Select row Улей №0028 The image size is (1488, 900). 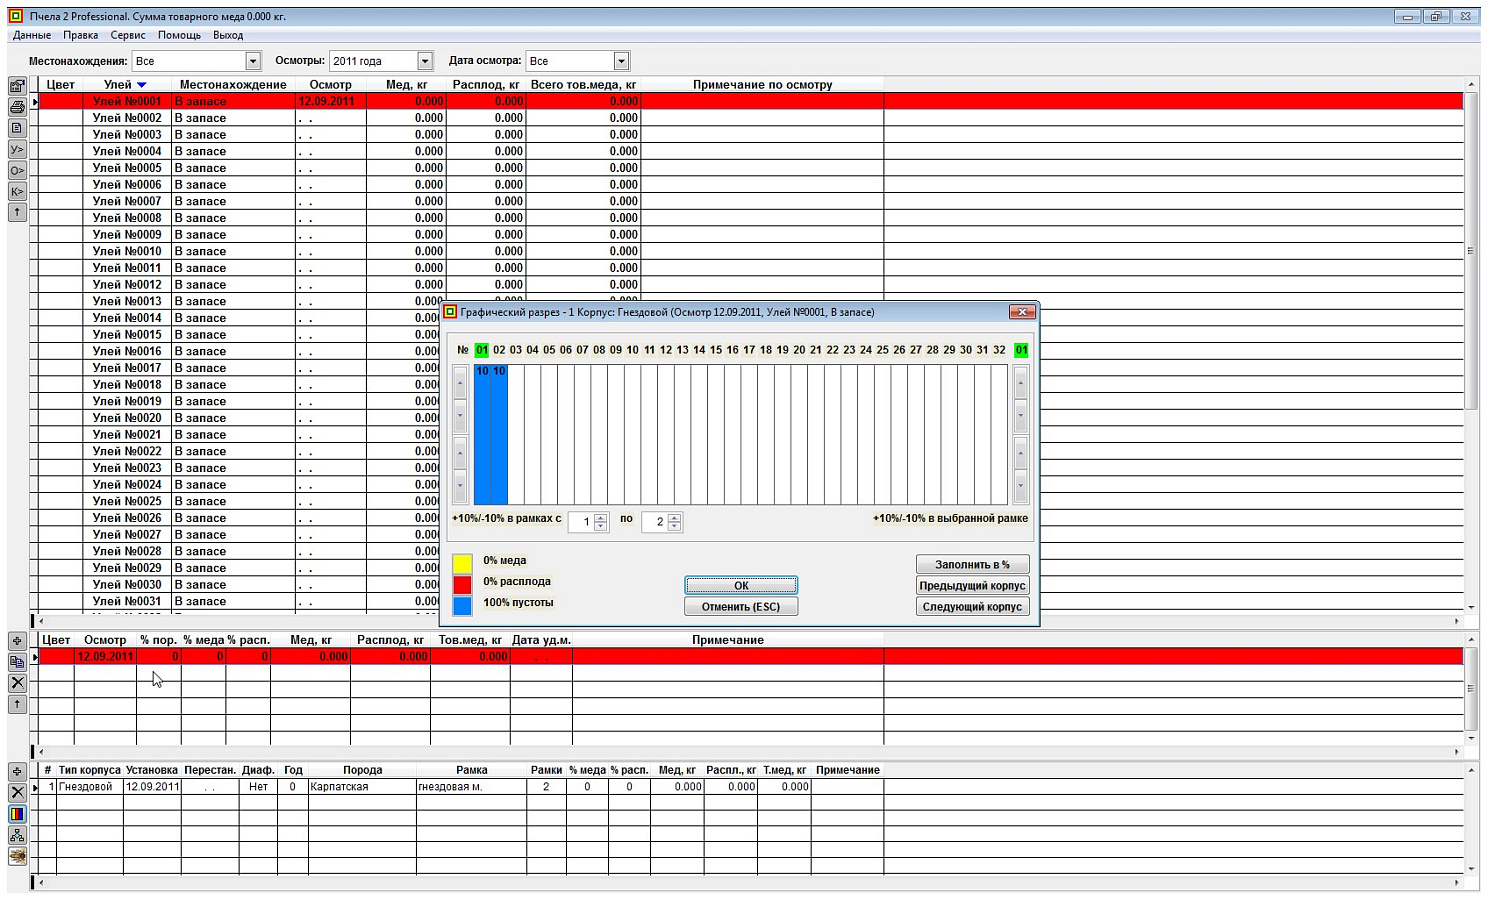(238, 551)
